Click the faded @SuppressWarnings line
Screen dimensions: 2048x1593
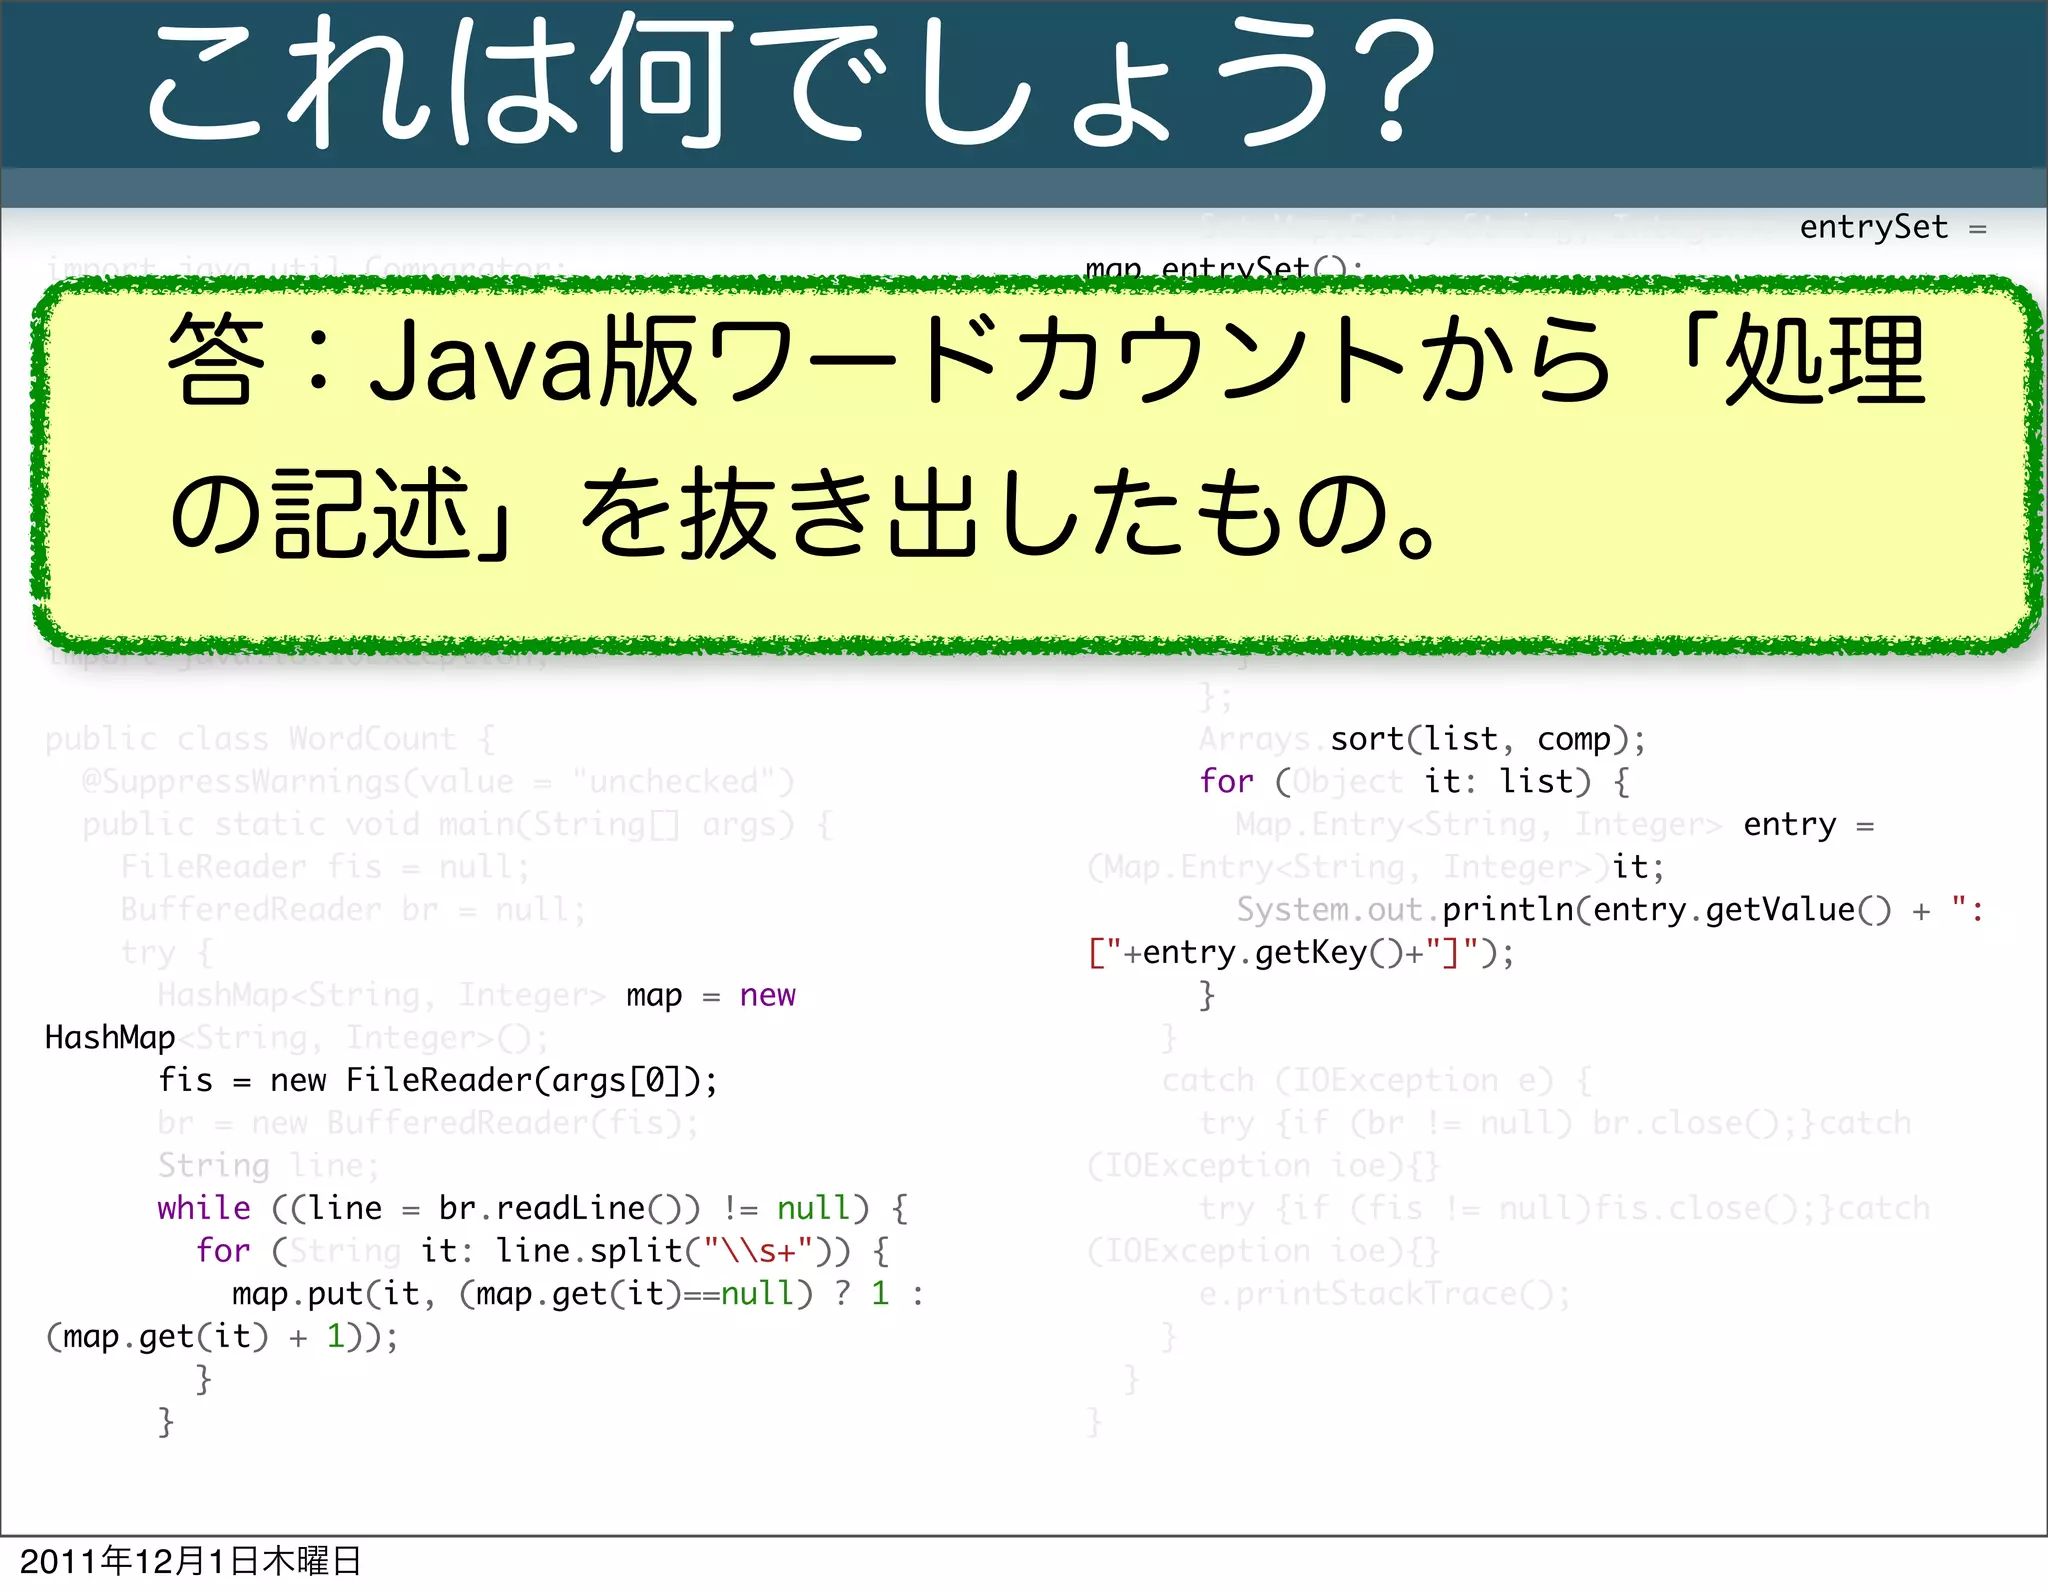pos(438,782)
